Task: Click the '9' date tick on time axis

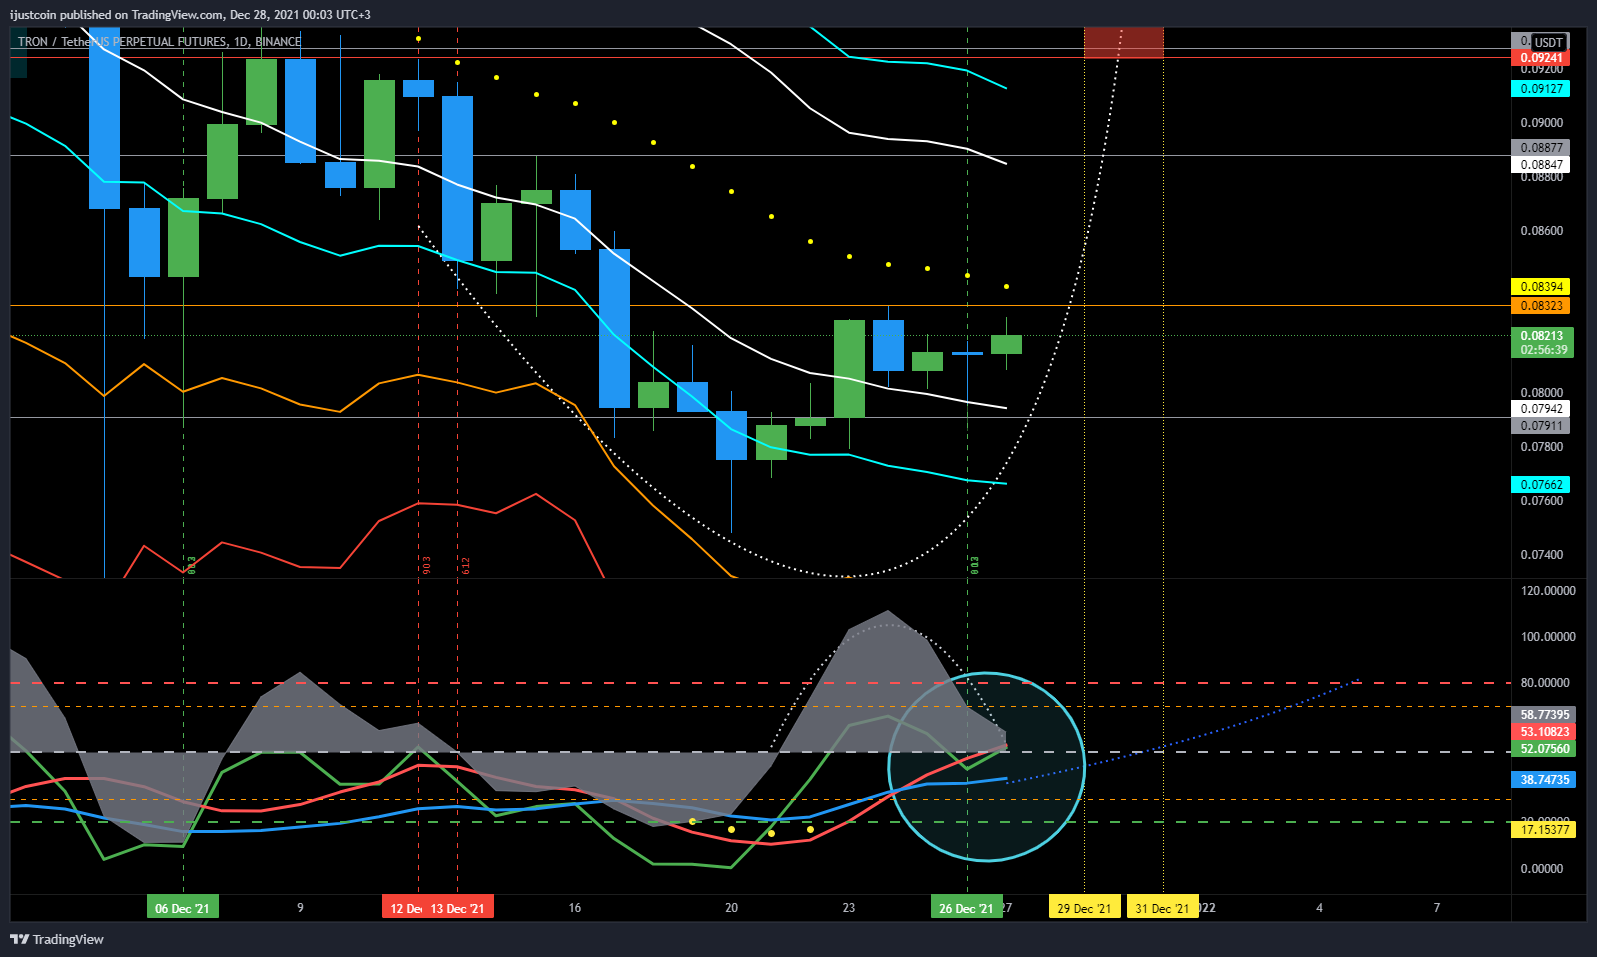Action: [x=300, y=908]
